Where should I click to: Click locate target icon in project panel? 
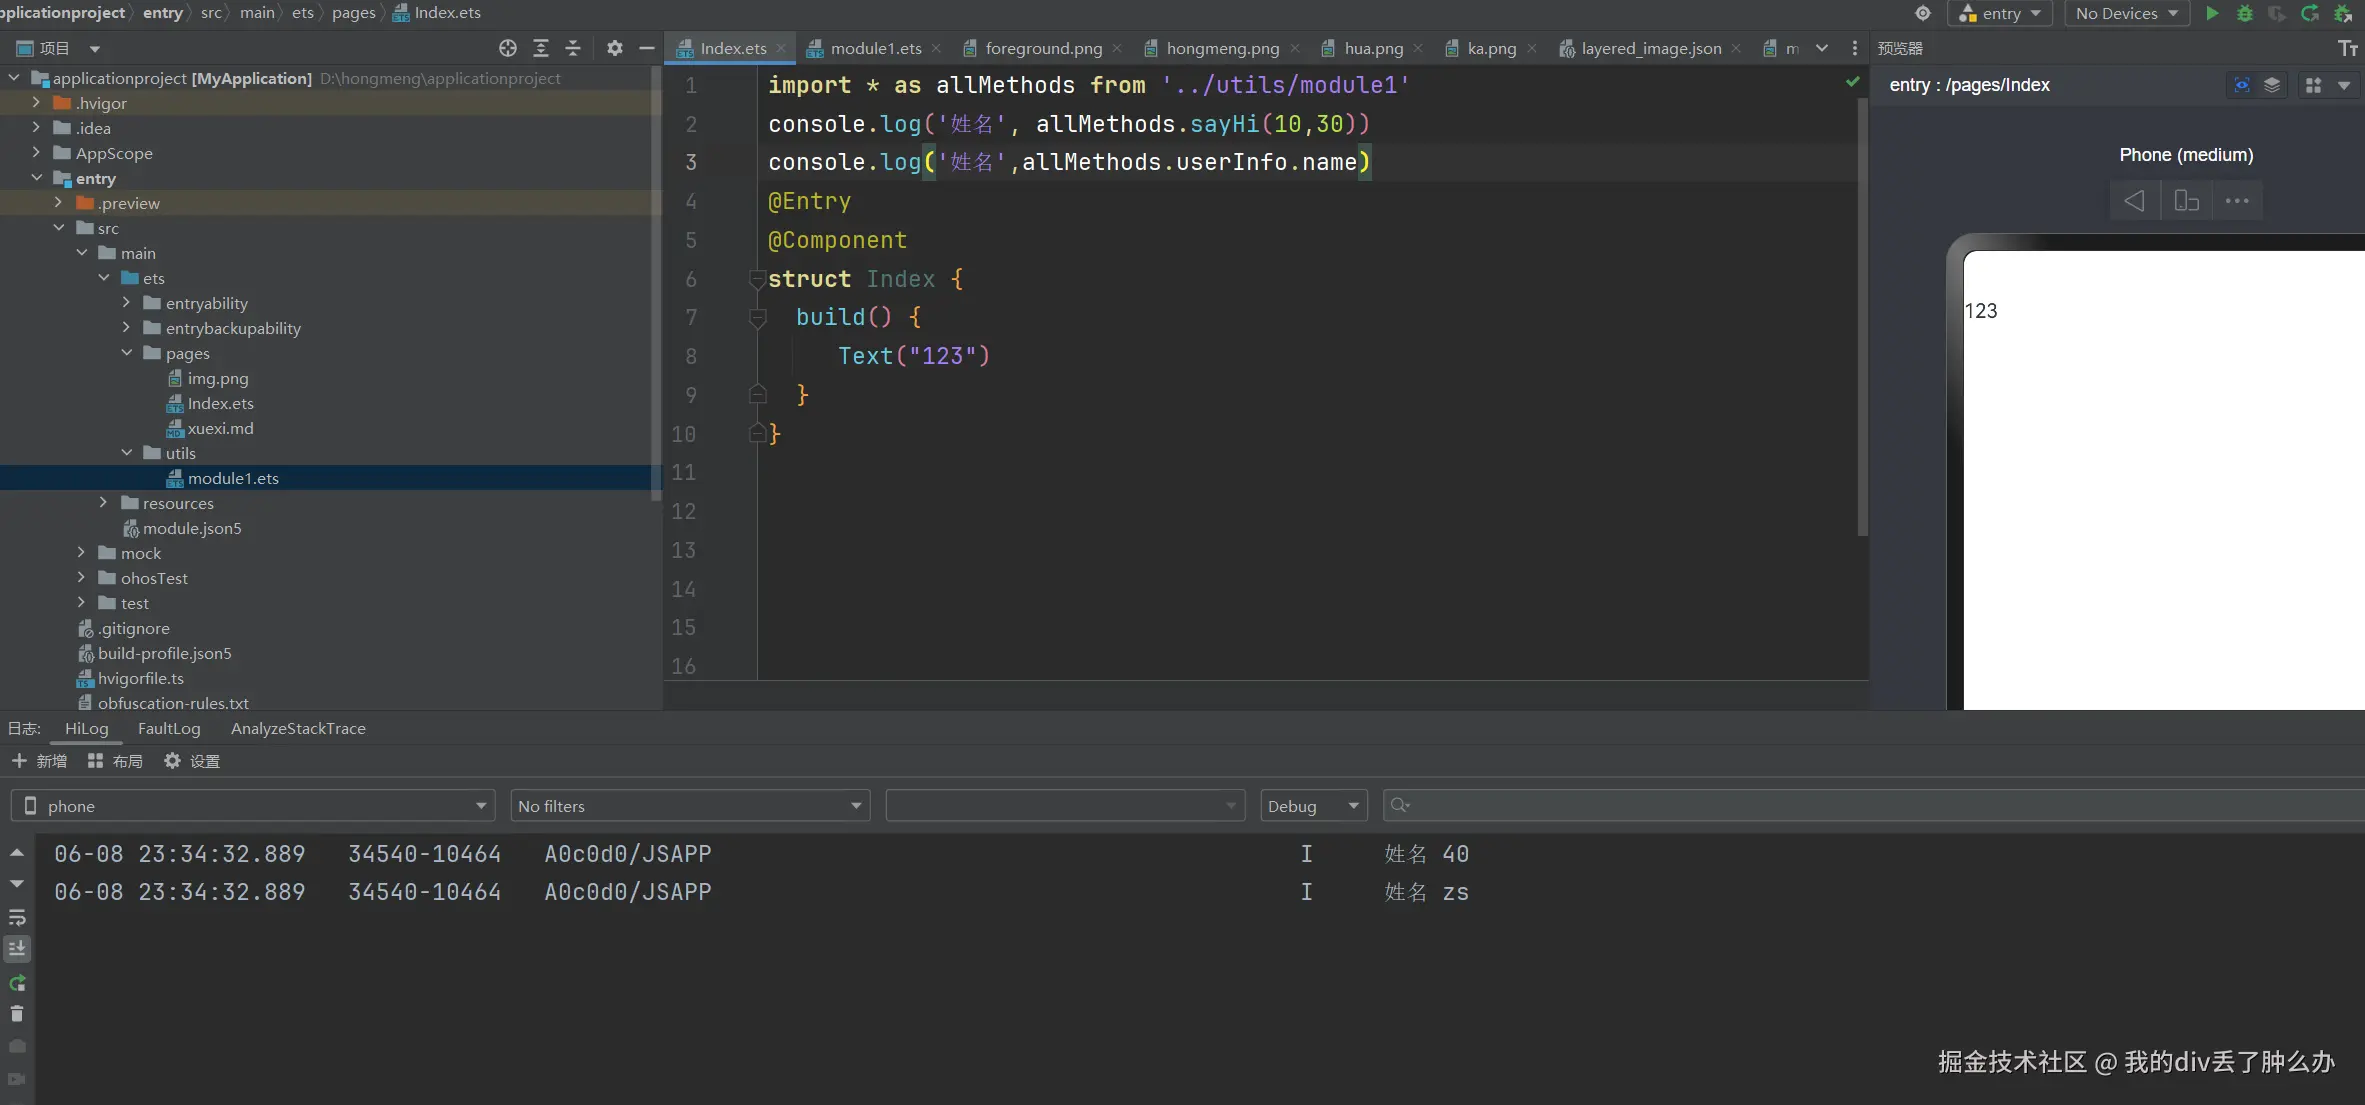(508, 48)
